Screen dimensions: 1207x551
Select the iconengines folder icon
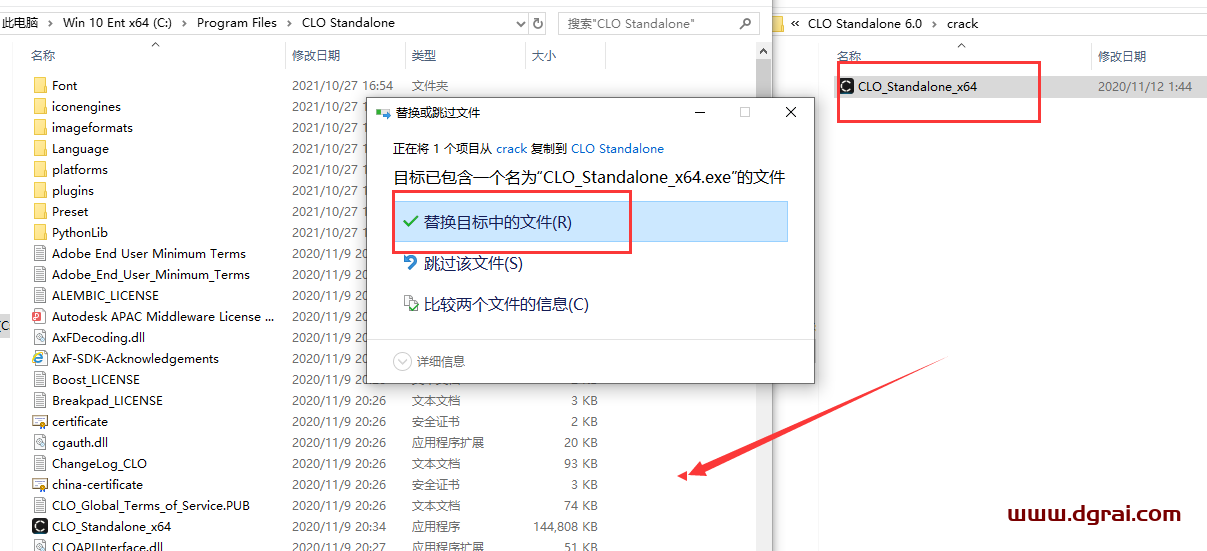40,107
